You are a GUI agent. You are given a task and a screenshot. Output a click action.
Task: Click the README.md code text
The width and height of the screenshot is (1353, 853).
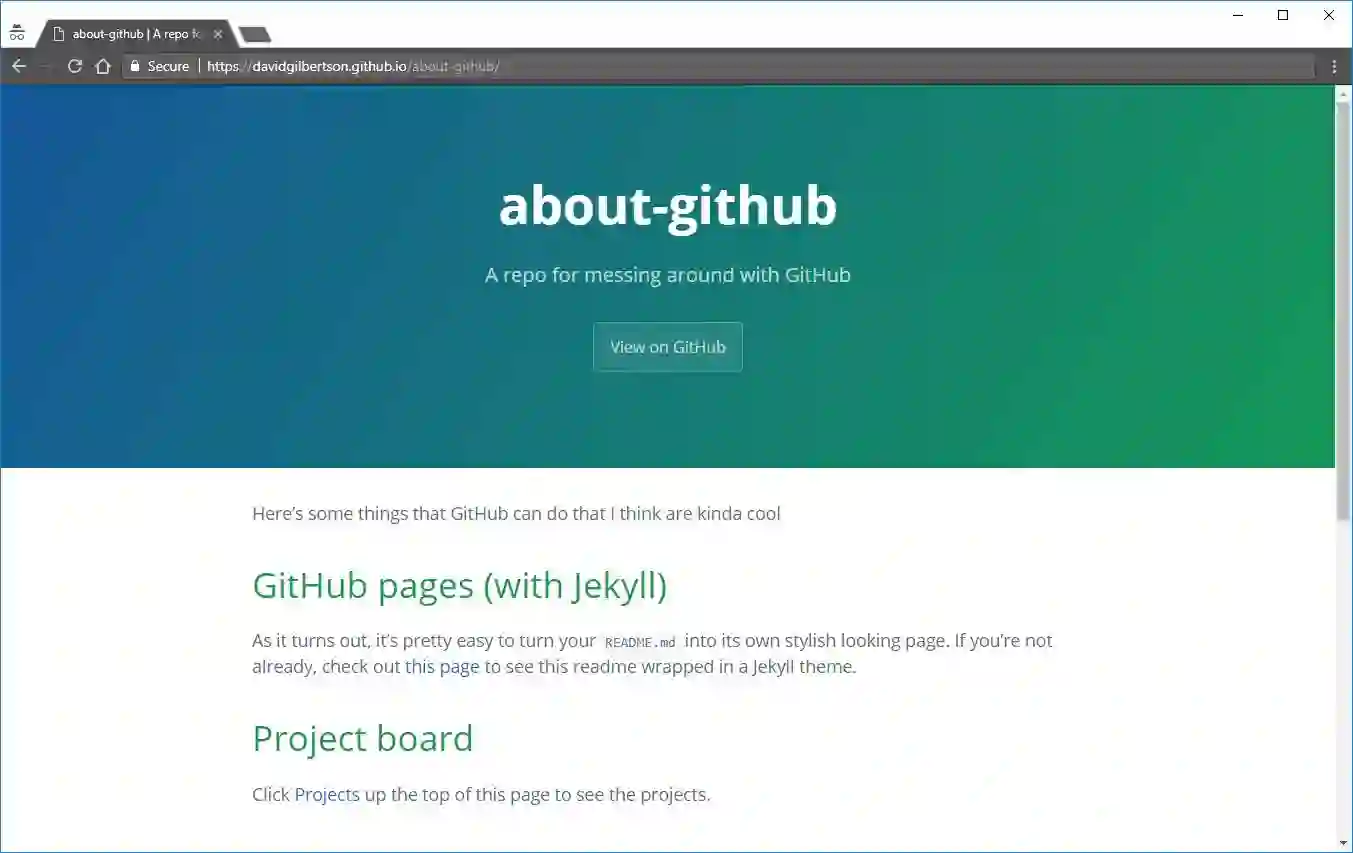pyautogui.click(x=640, y=642)
